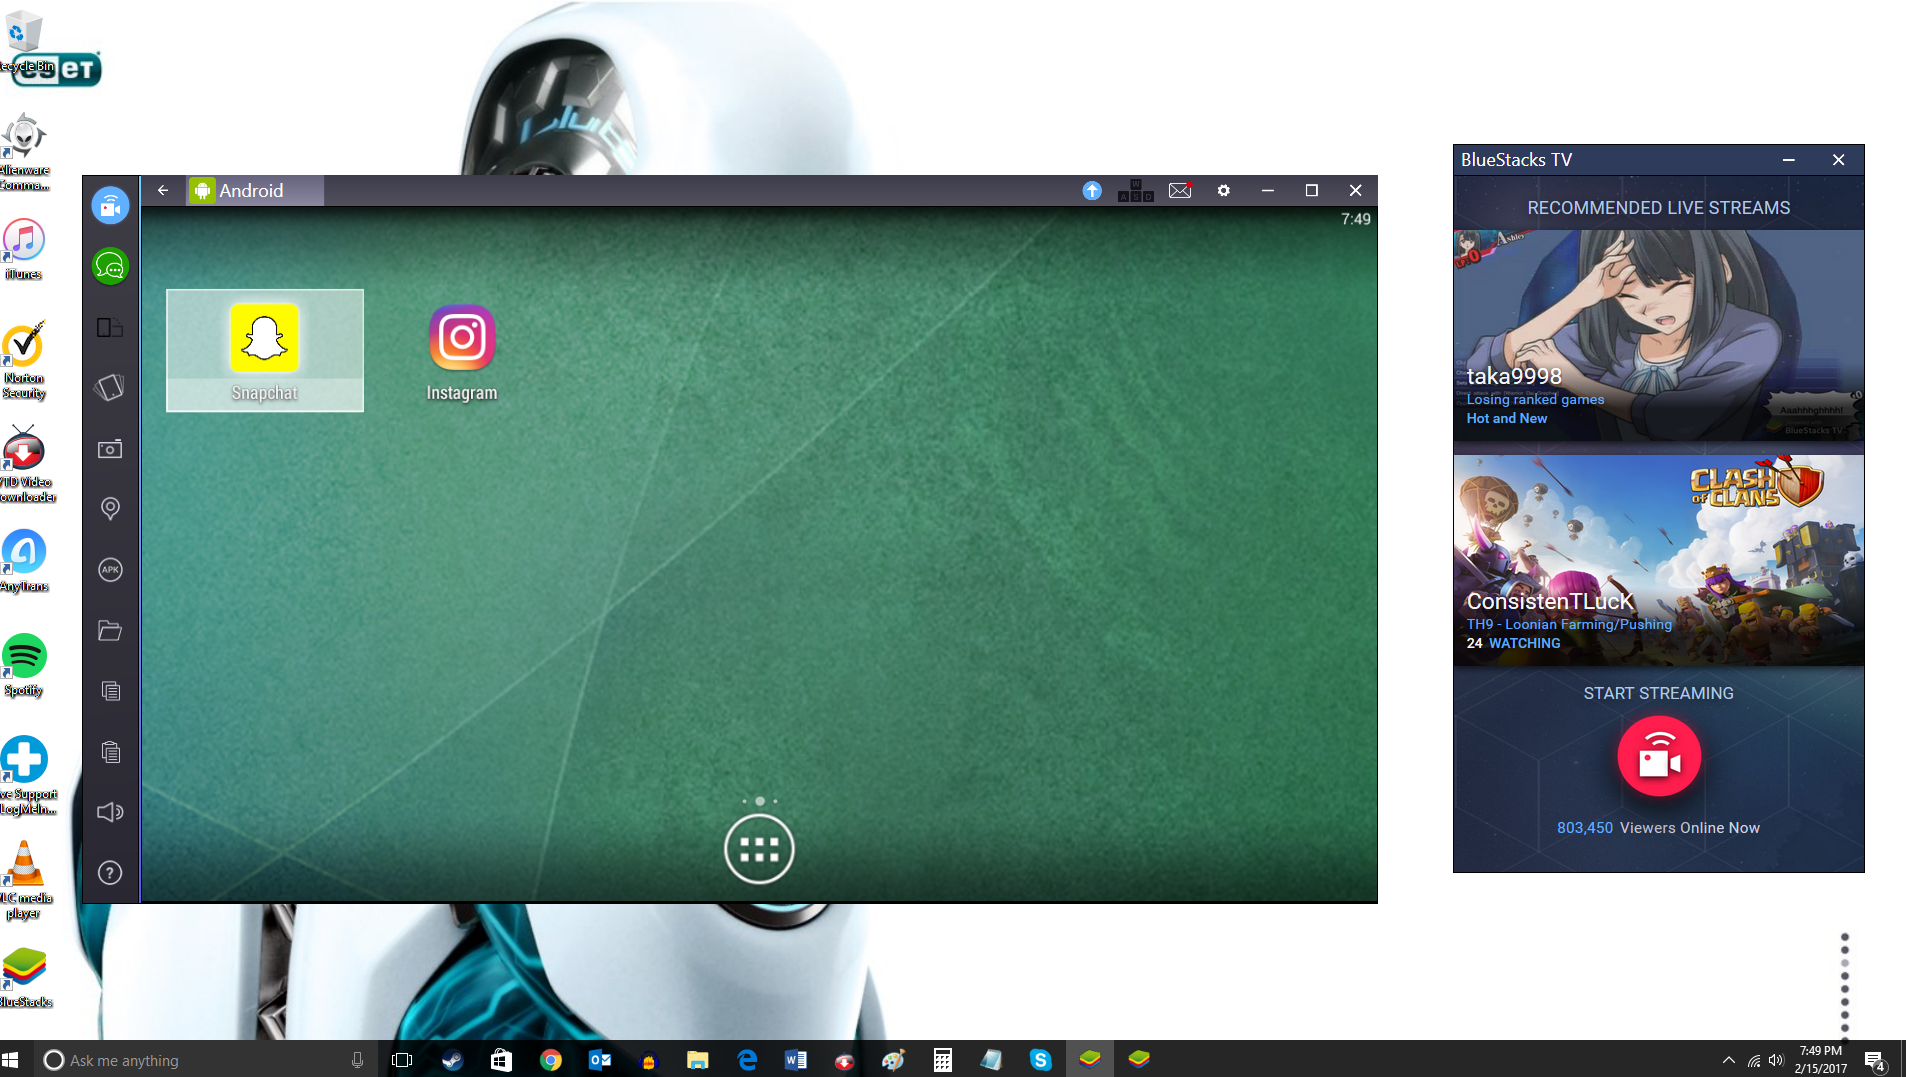This screenshot has height=1077, width=1906.
Task: Open help question mark sidebar icon
Action: (110, 873)
